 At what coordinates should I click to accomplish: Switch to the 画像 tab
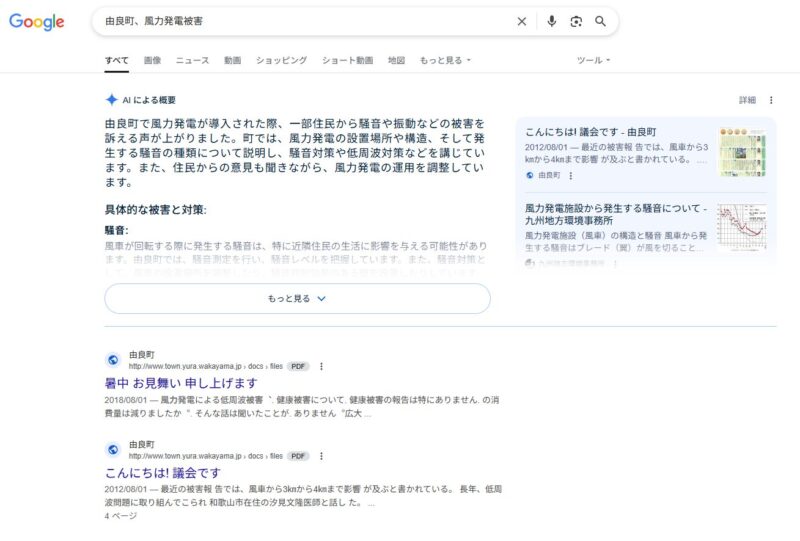[x=152, y=60]
